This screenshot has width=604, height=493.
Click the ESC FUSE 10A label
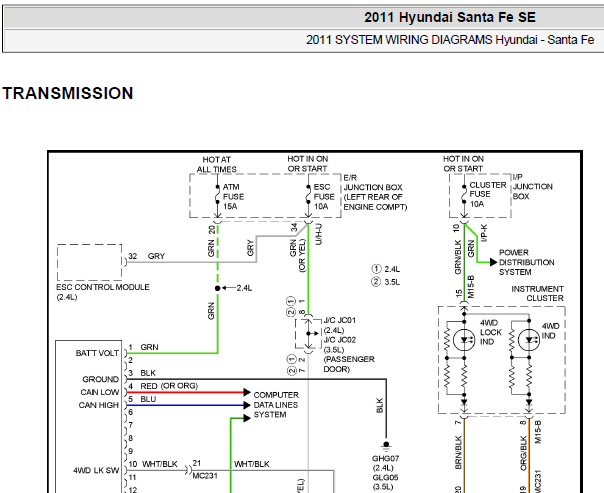(324, 196)
